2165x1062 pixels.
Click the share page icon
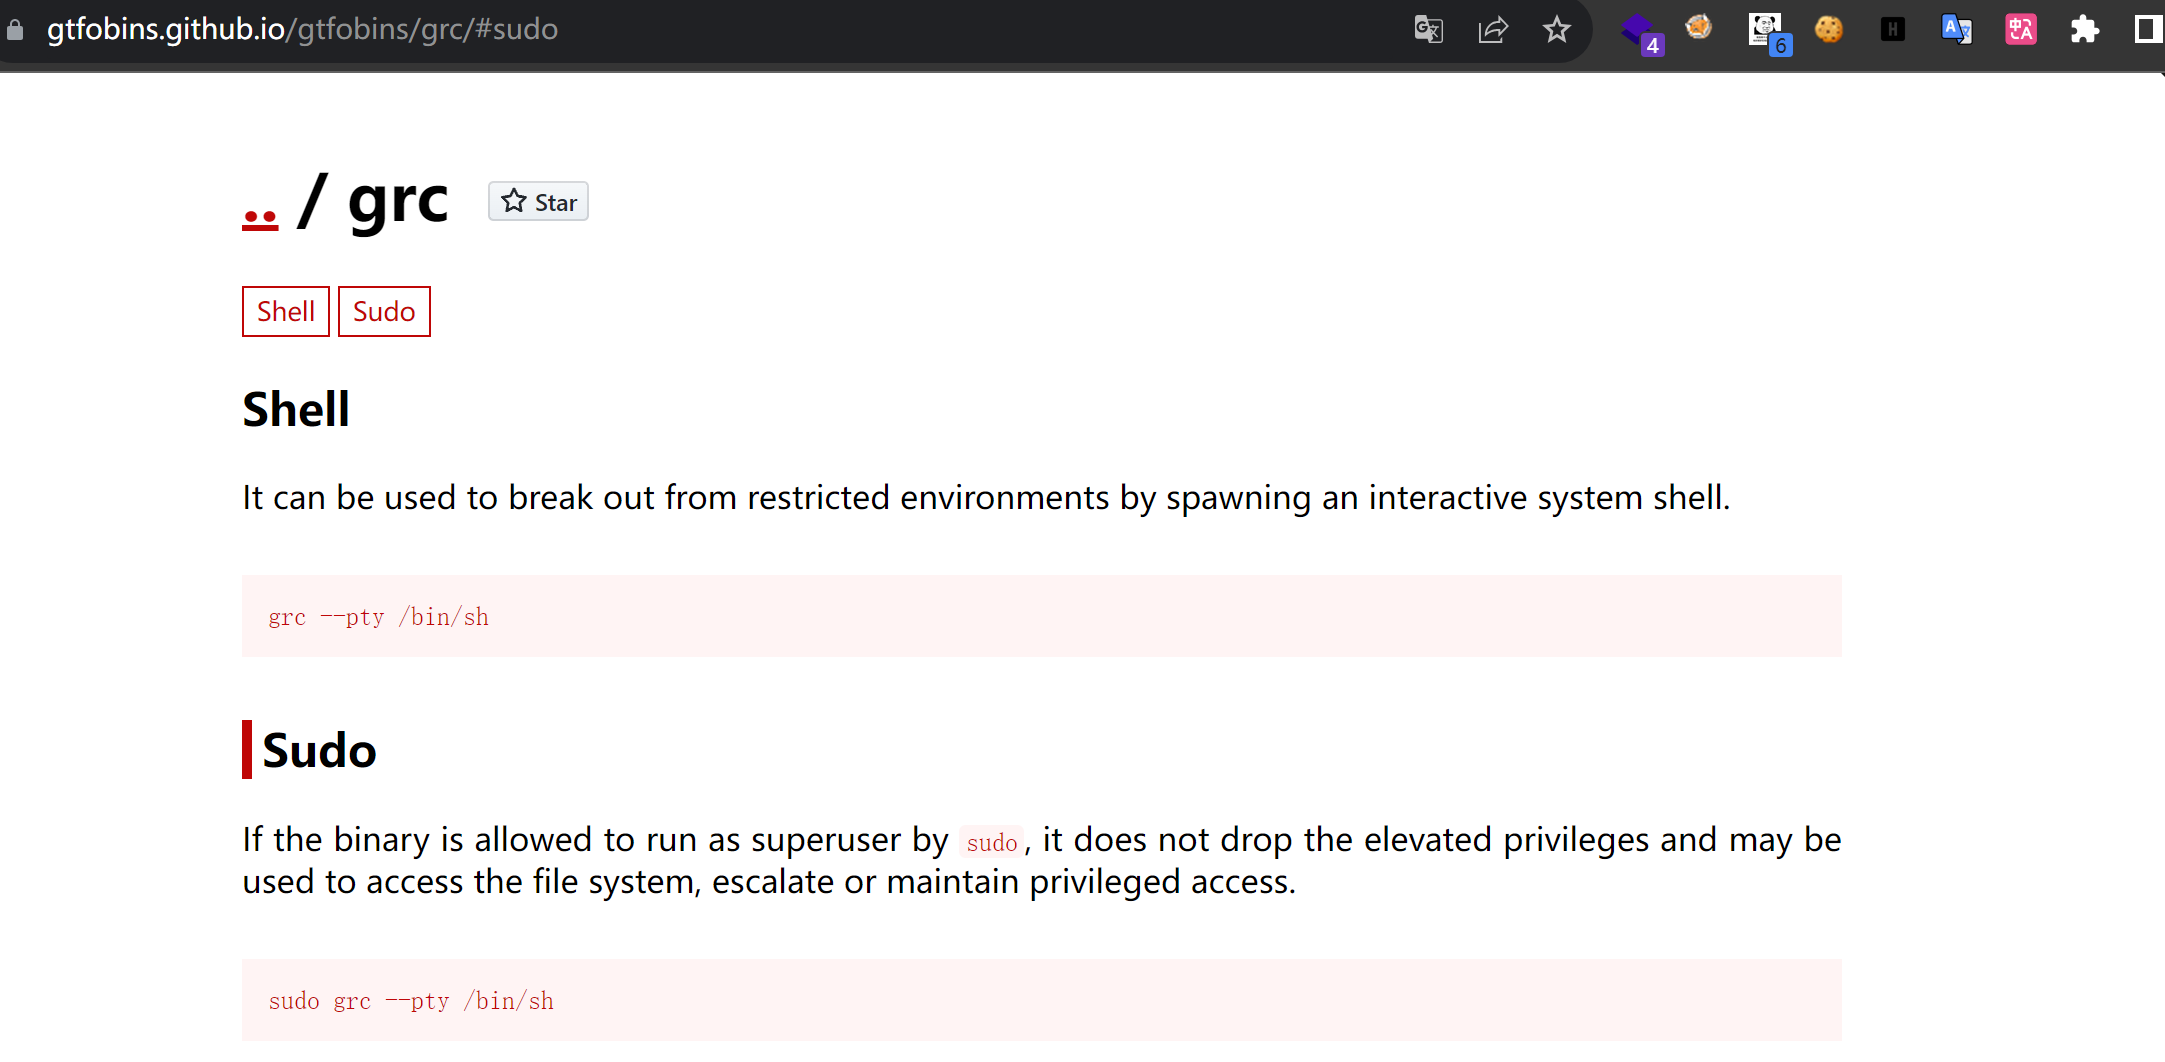1492,30
